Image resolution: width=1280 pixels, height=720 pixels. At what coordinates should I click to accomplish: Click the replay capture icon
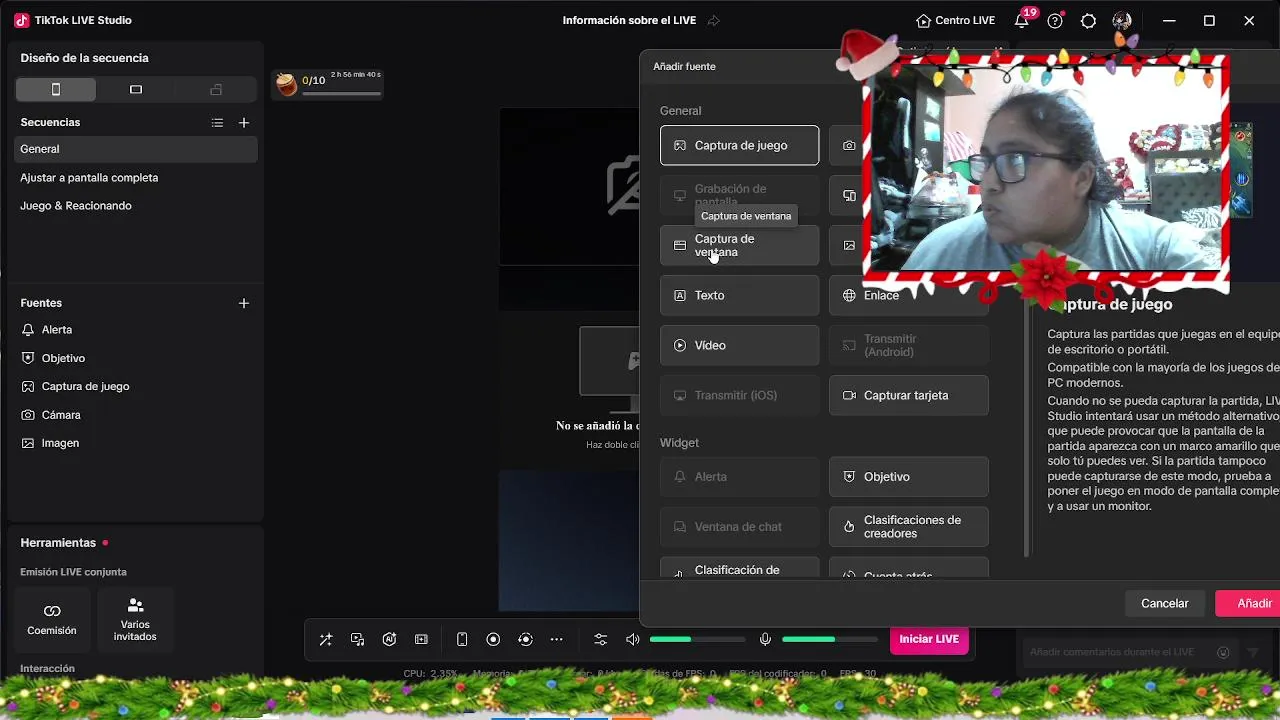(x=525, y=640)
